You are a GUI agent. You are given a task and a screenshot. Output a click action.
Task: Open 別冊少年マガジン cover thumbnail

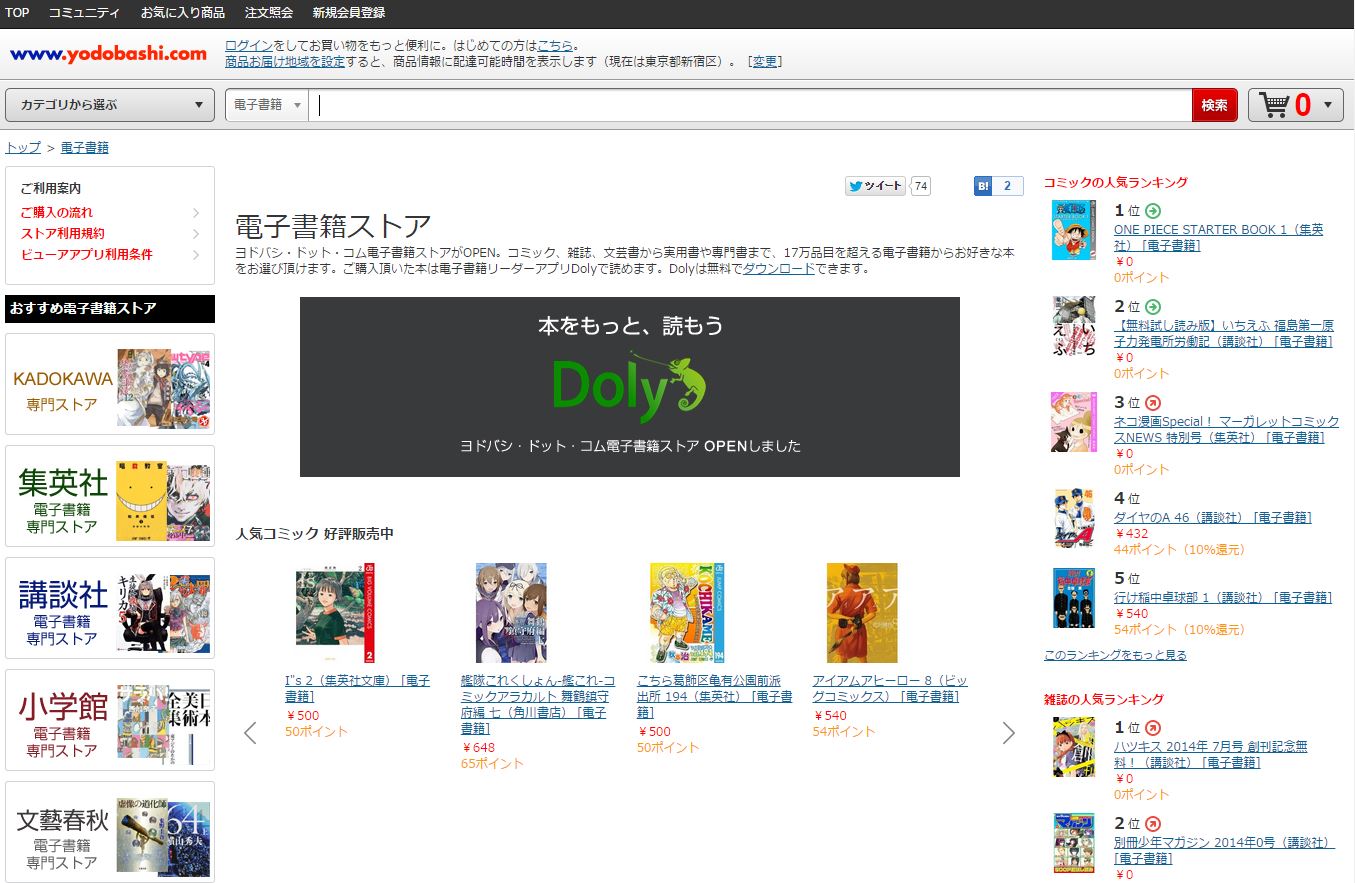tap(1073, 843)
